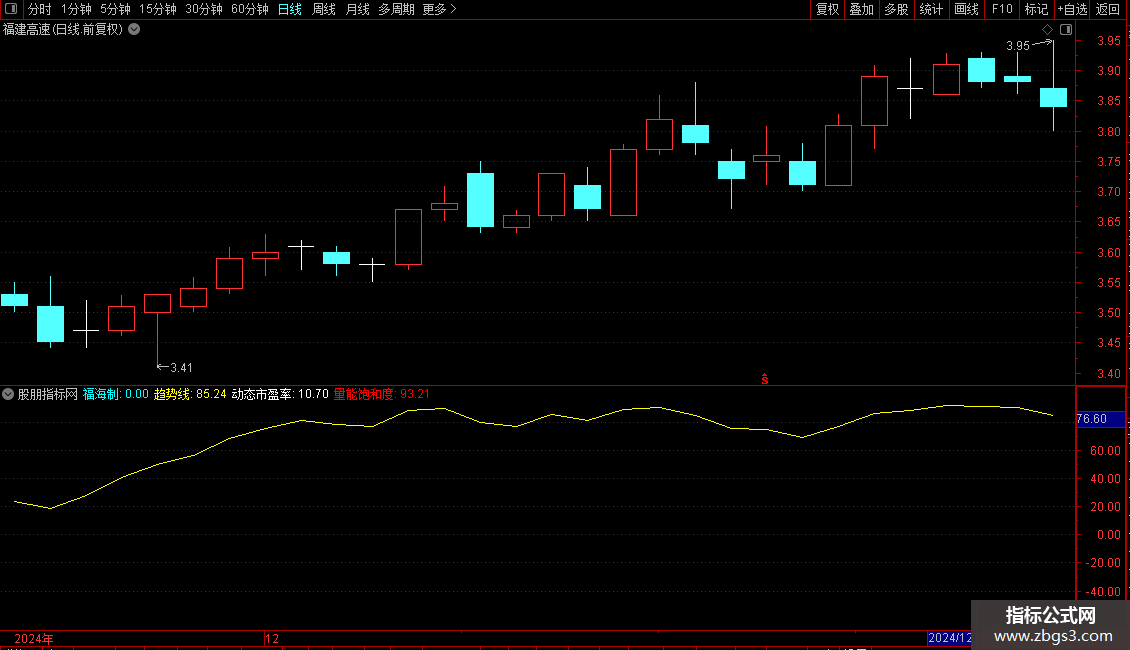Click the 3.41 low price annotation

tap(181, 368)
